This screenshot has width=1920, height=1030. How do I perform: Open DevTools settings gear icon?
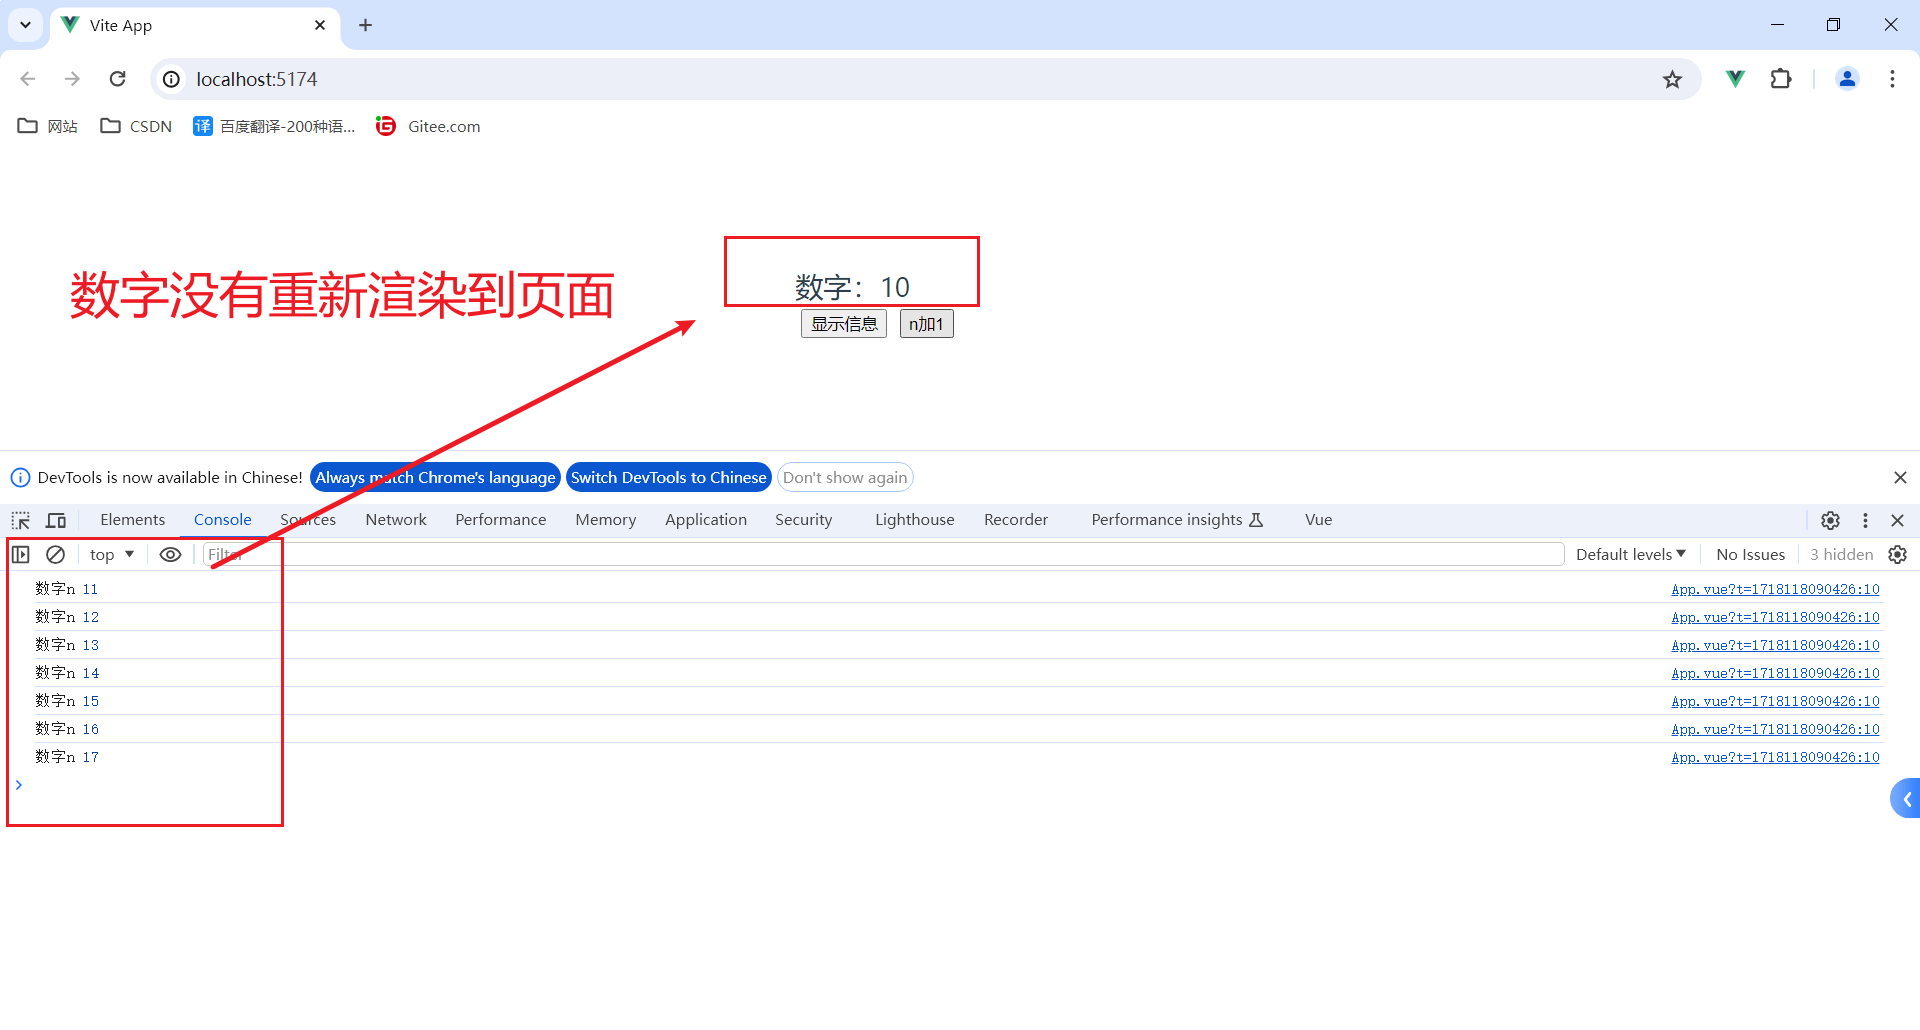1830,520
